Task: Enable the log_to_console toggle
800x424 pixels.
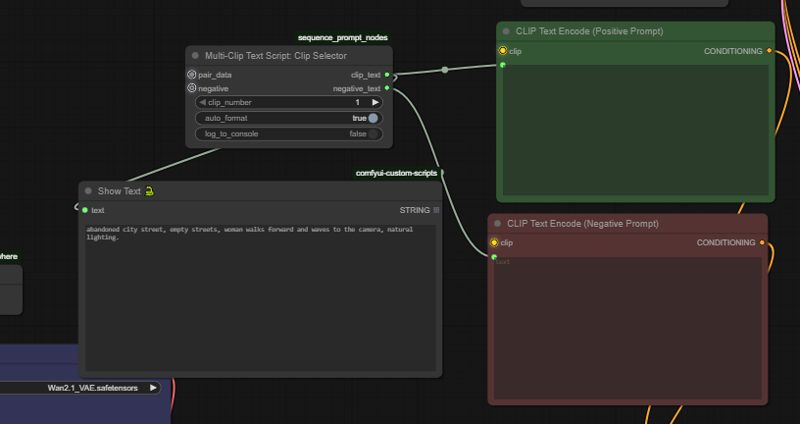Action: coord(373,134)
